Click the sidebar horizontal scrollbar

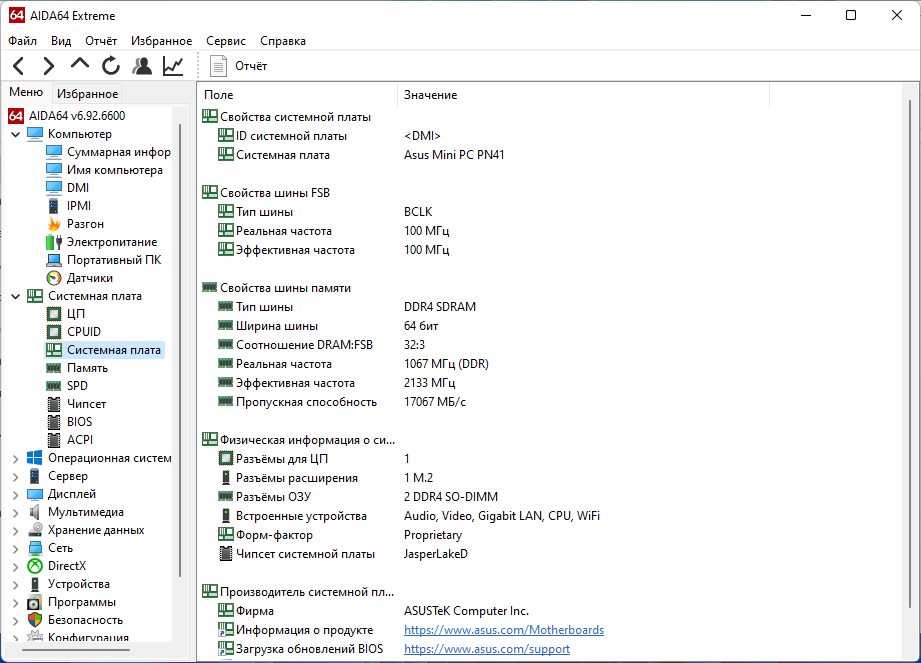(x=76, y=650)
